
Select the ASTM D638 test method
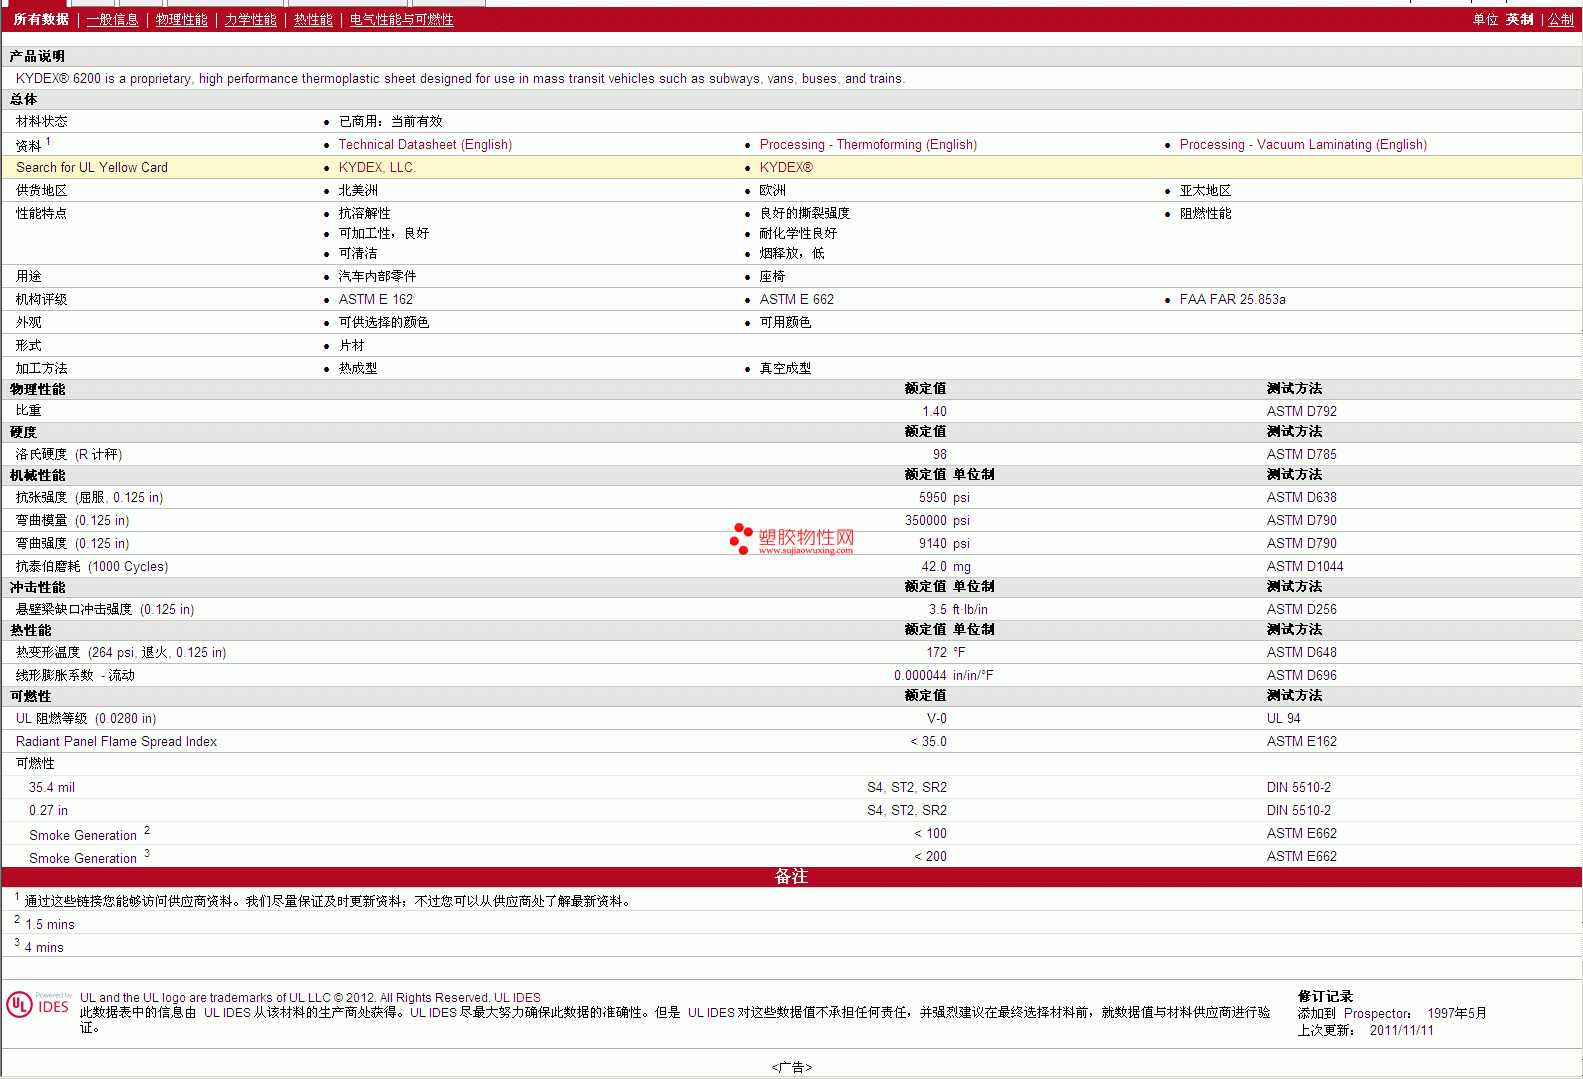coord(1301,497)
